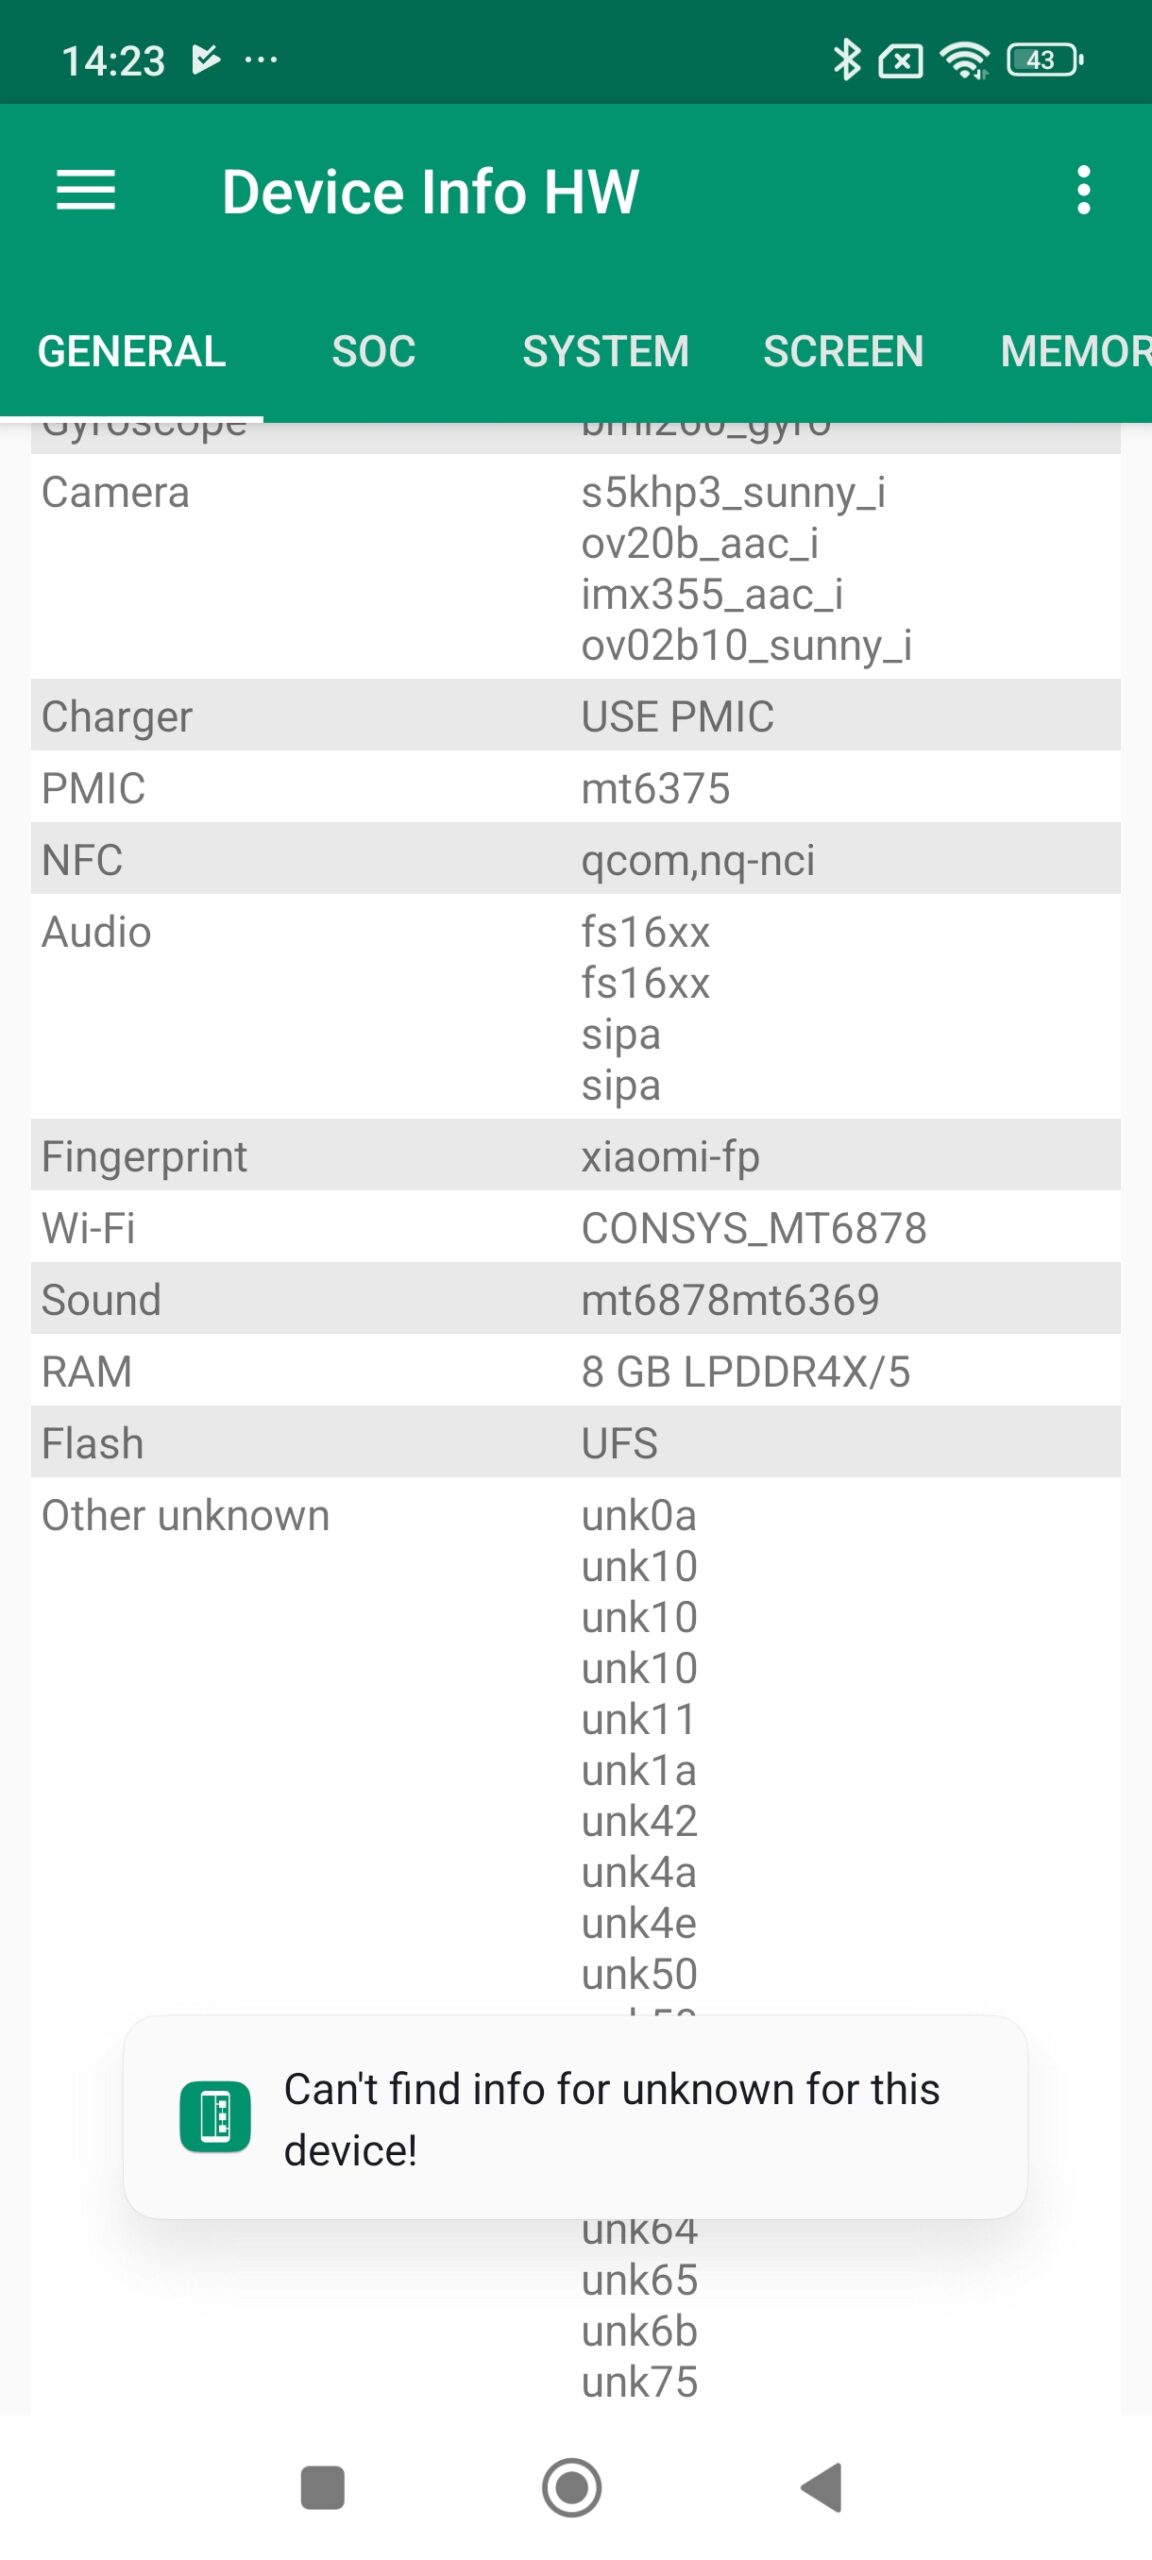Open the three-dot overflow menu
Image resolution: width=1152 pixels, height=2560 pixels.
[1083, 190]
